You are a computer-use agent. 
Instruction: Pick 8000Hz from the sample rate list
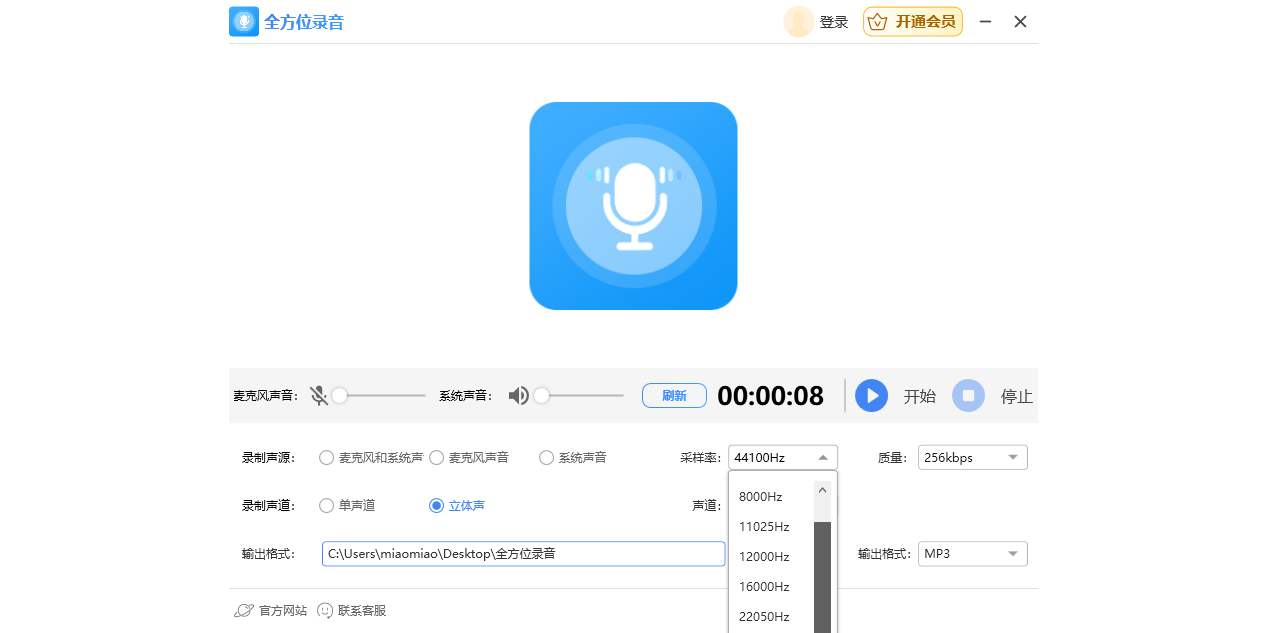point(771,497)
